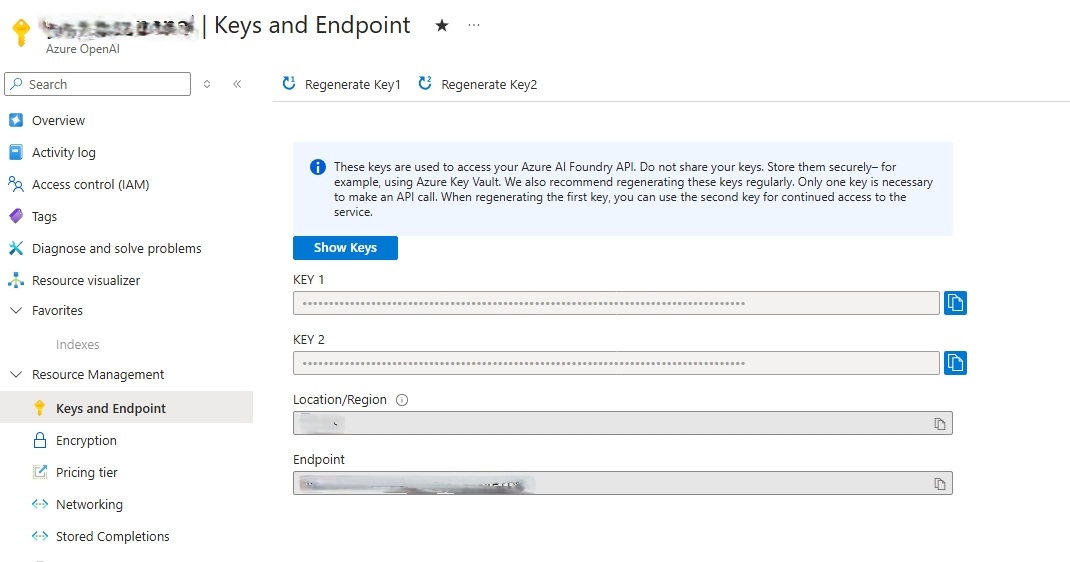This screenshot has width=1070, height=562.
Task: Collapse the Resource Management section
Action: 15,375
